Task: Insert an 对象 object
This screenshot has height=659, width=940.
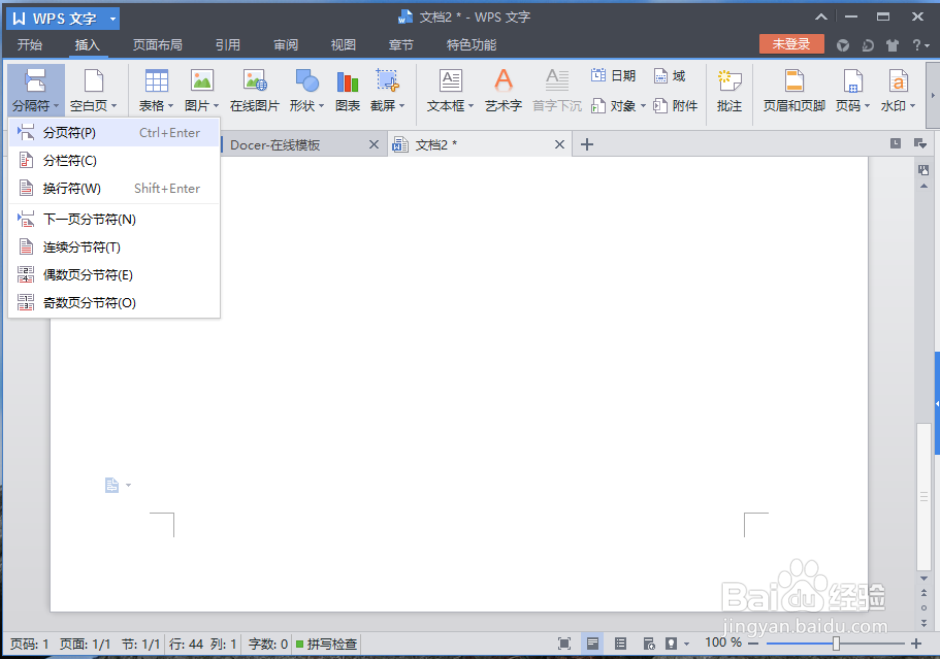Action: 613,106
